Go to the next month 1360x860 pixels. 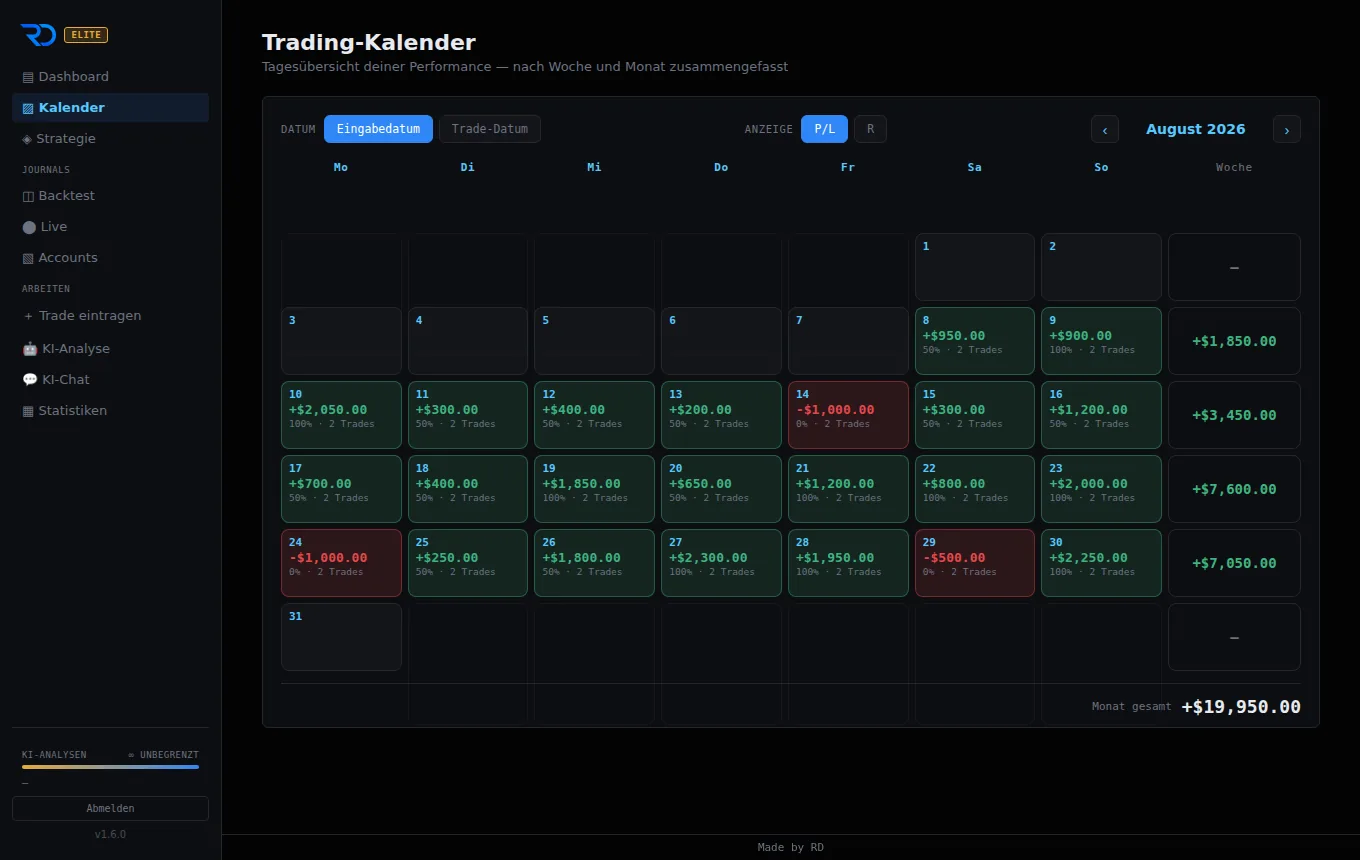point(1287,129)
